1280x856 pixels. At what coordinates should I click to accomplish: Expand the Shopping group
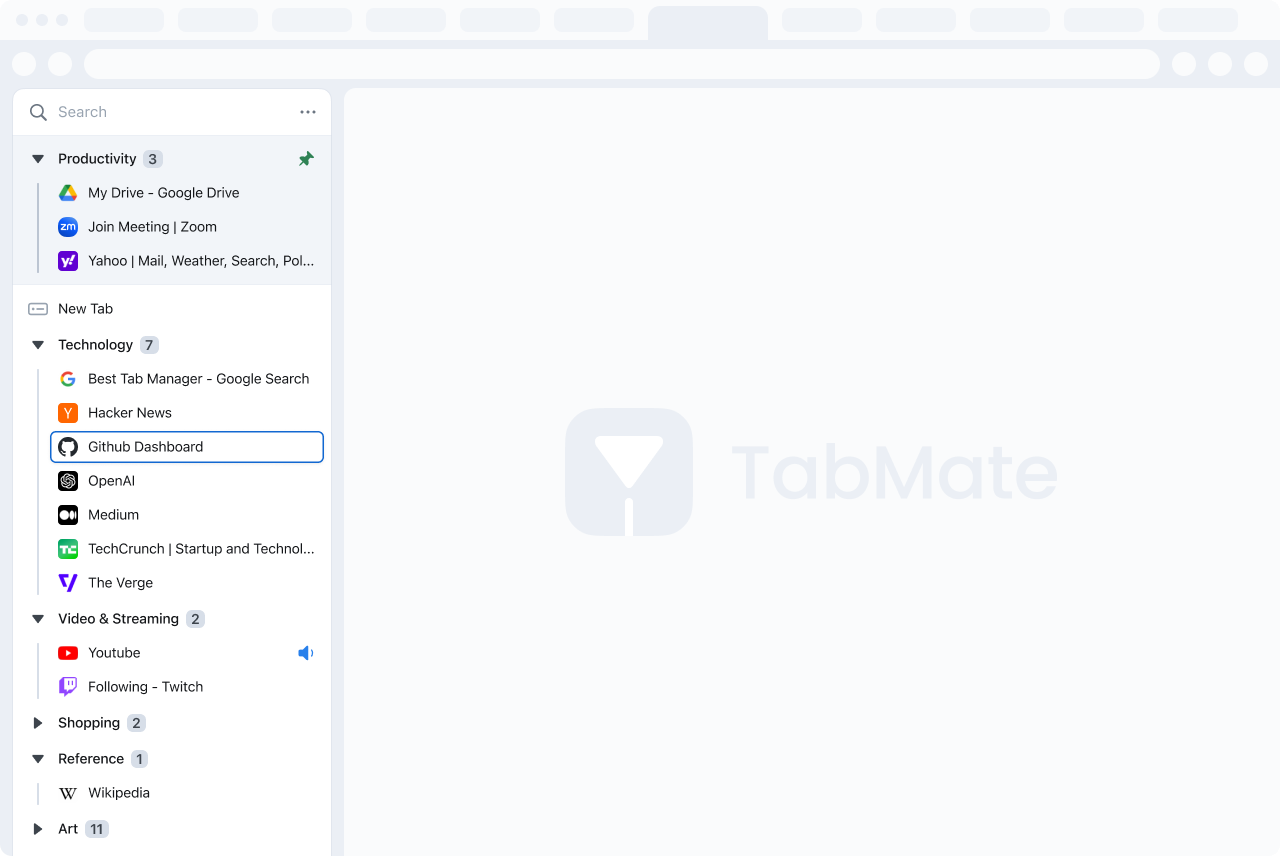[x=38, y=723]
